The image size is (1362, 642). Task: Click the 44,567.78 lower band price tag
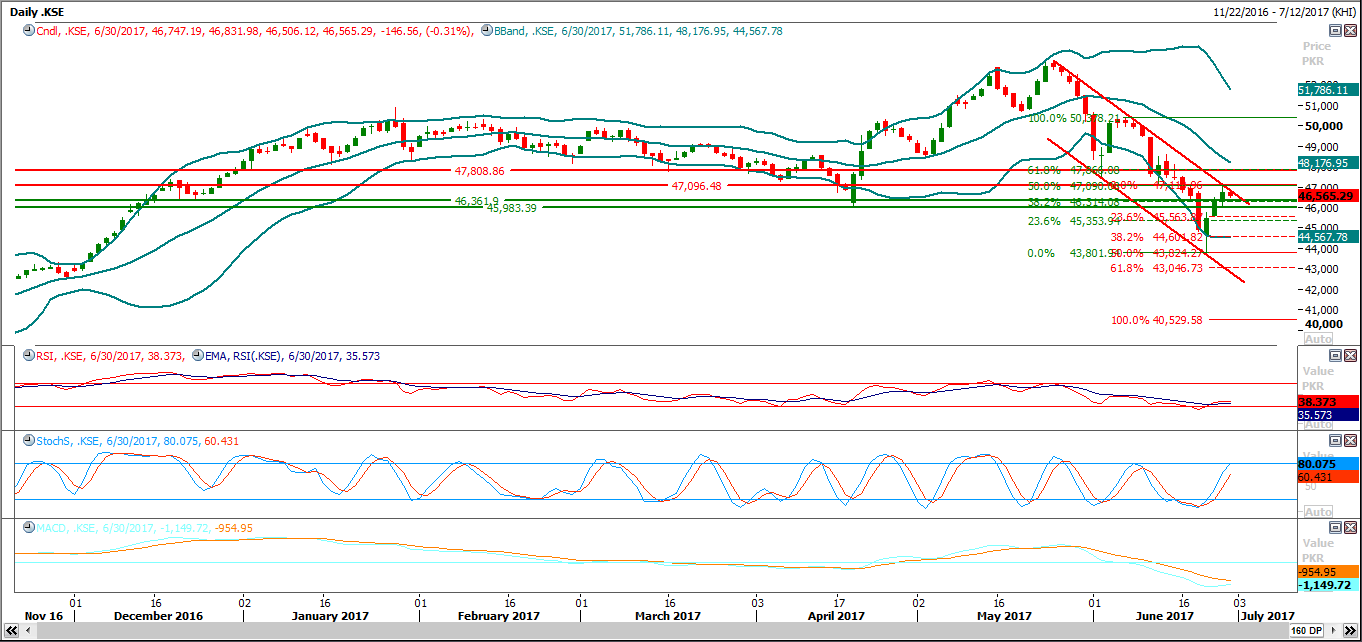point(1326,236)
